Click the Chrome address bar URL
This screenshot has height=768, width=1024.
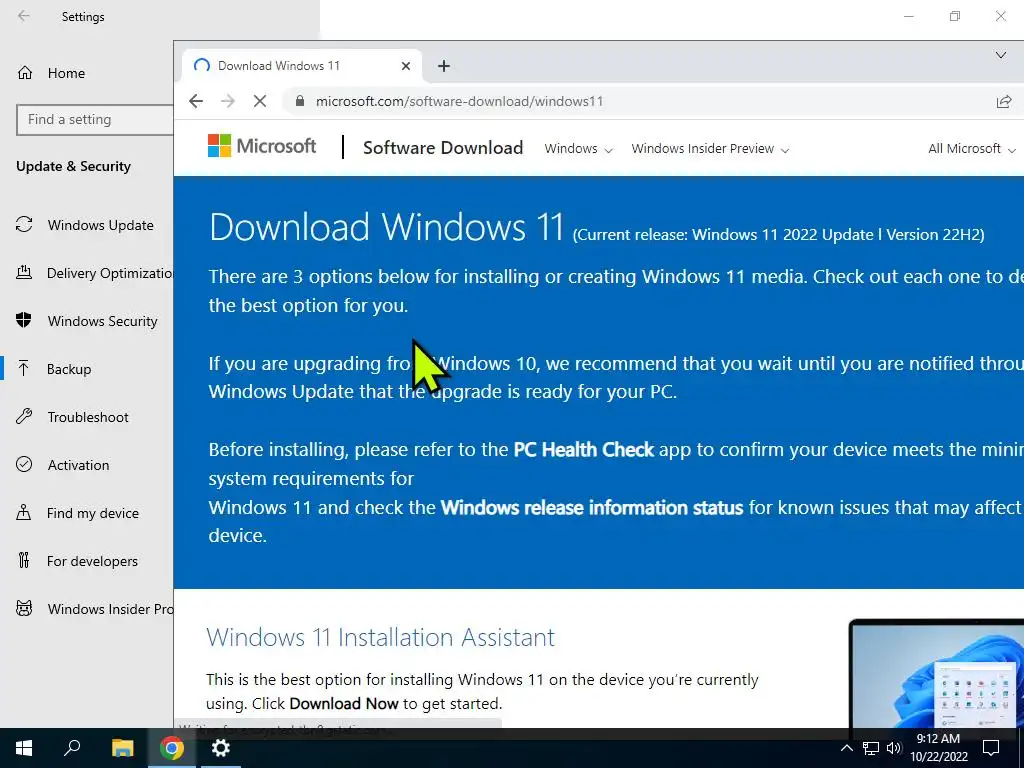pos(459,101)
